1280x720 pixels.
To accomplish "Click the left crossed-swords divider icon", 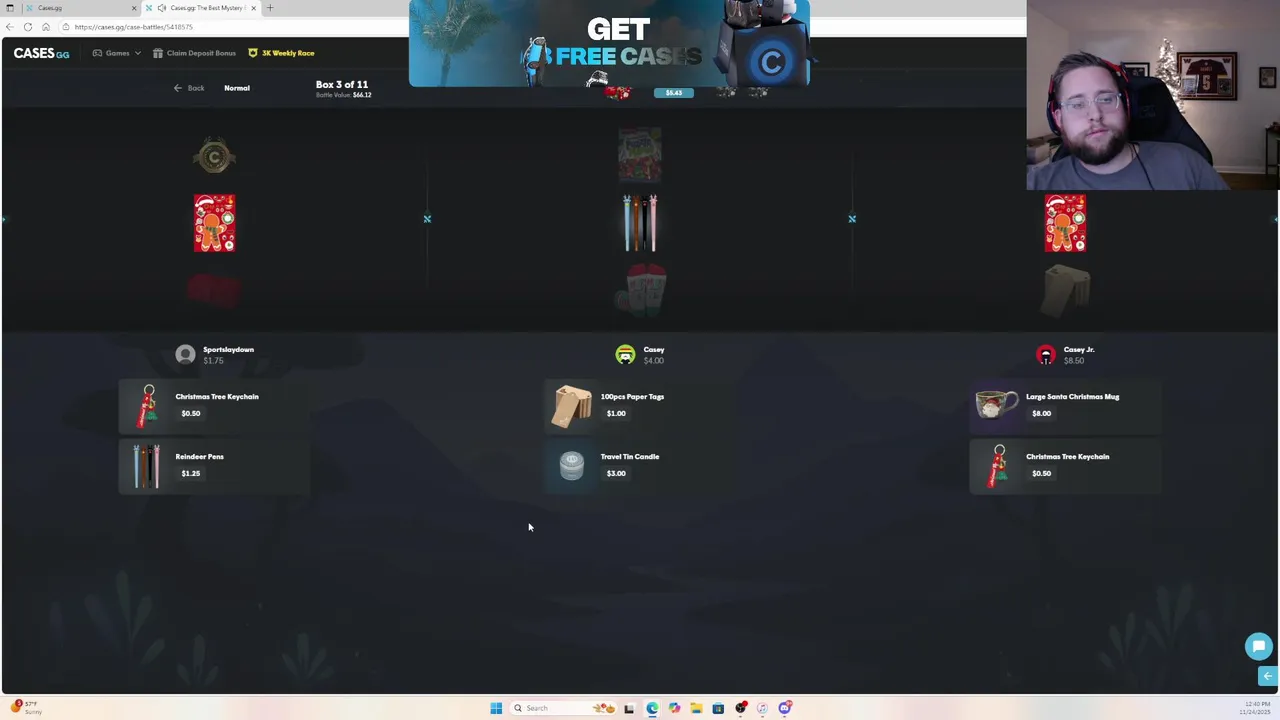I will [427, 219].
